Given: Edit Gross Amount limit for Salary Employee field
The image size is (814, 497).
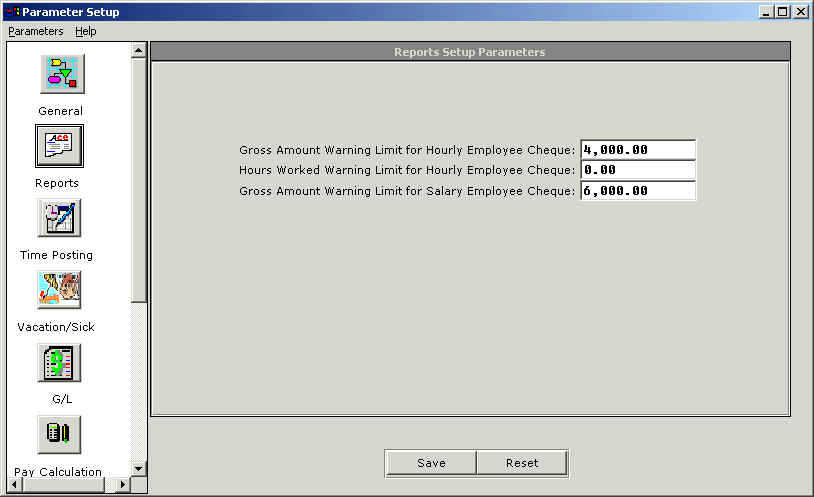Looking at the screenshot, I should click(x=637, y=191).
